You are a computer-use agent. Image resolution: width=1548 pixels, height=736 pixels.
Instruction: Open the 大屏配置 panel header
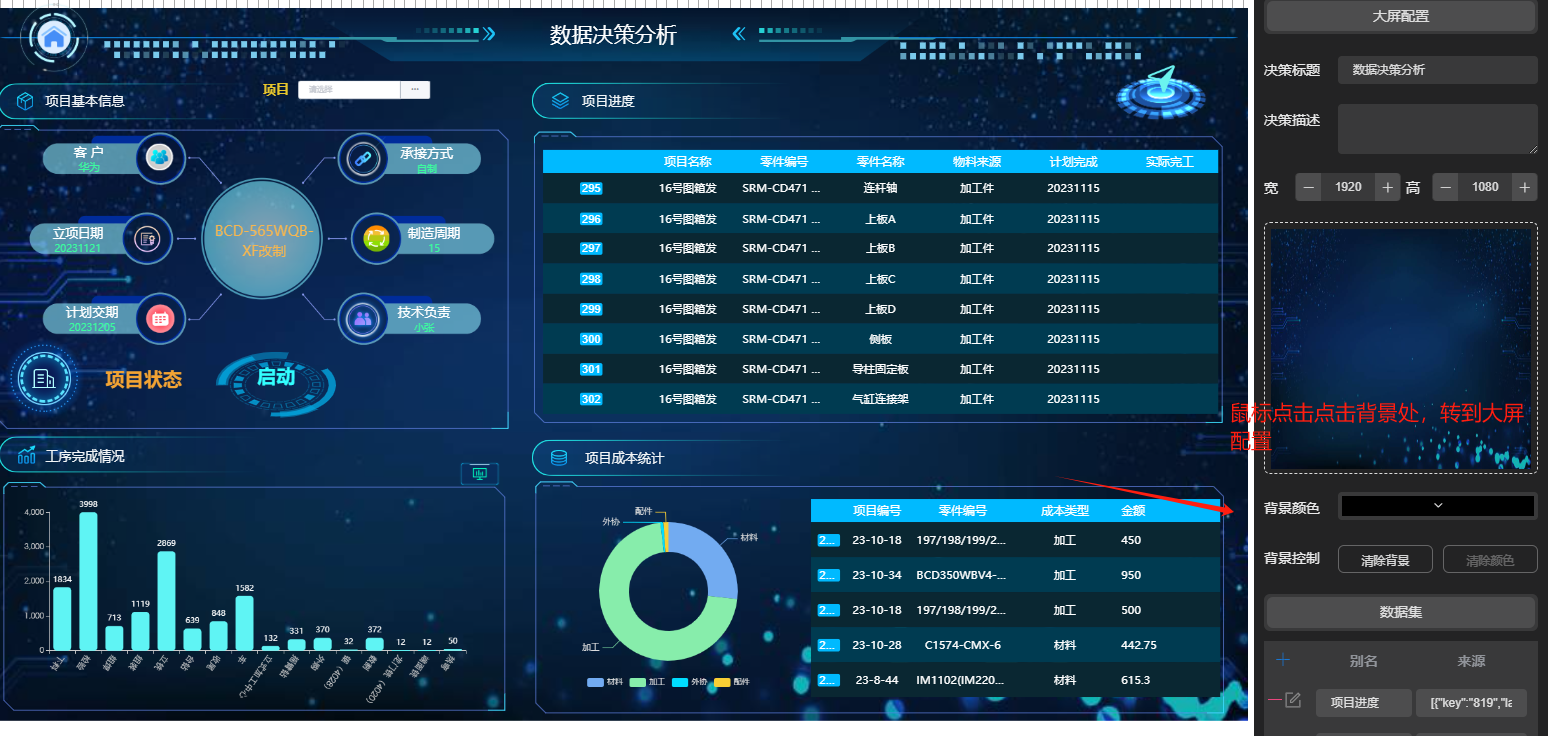1400,16
